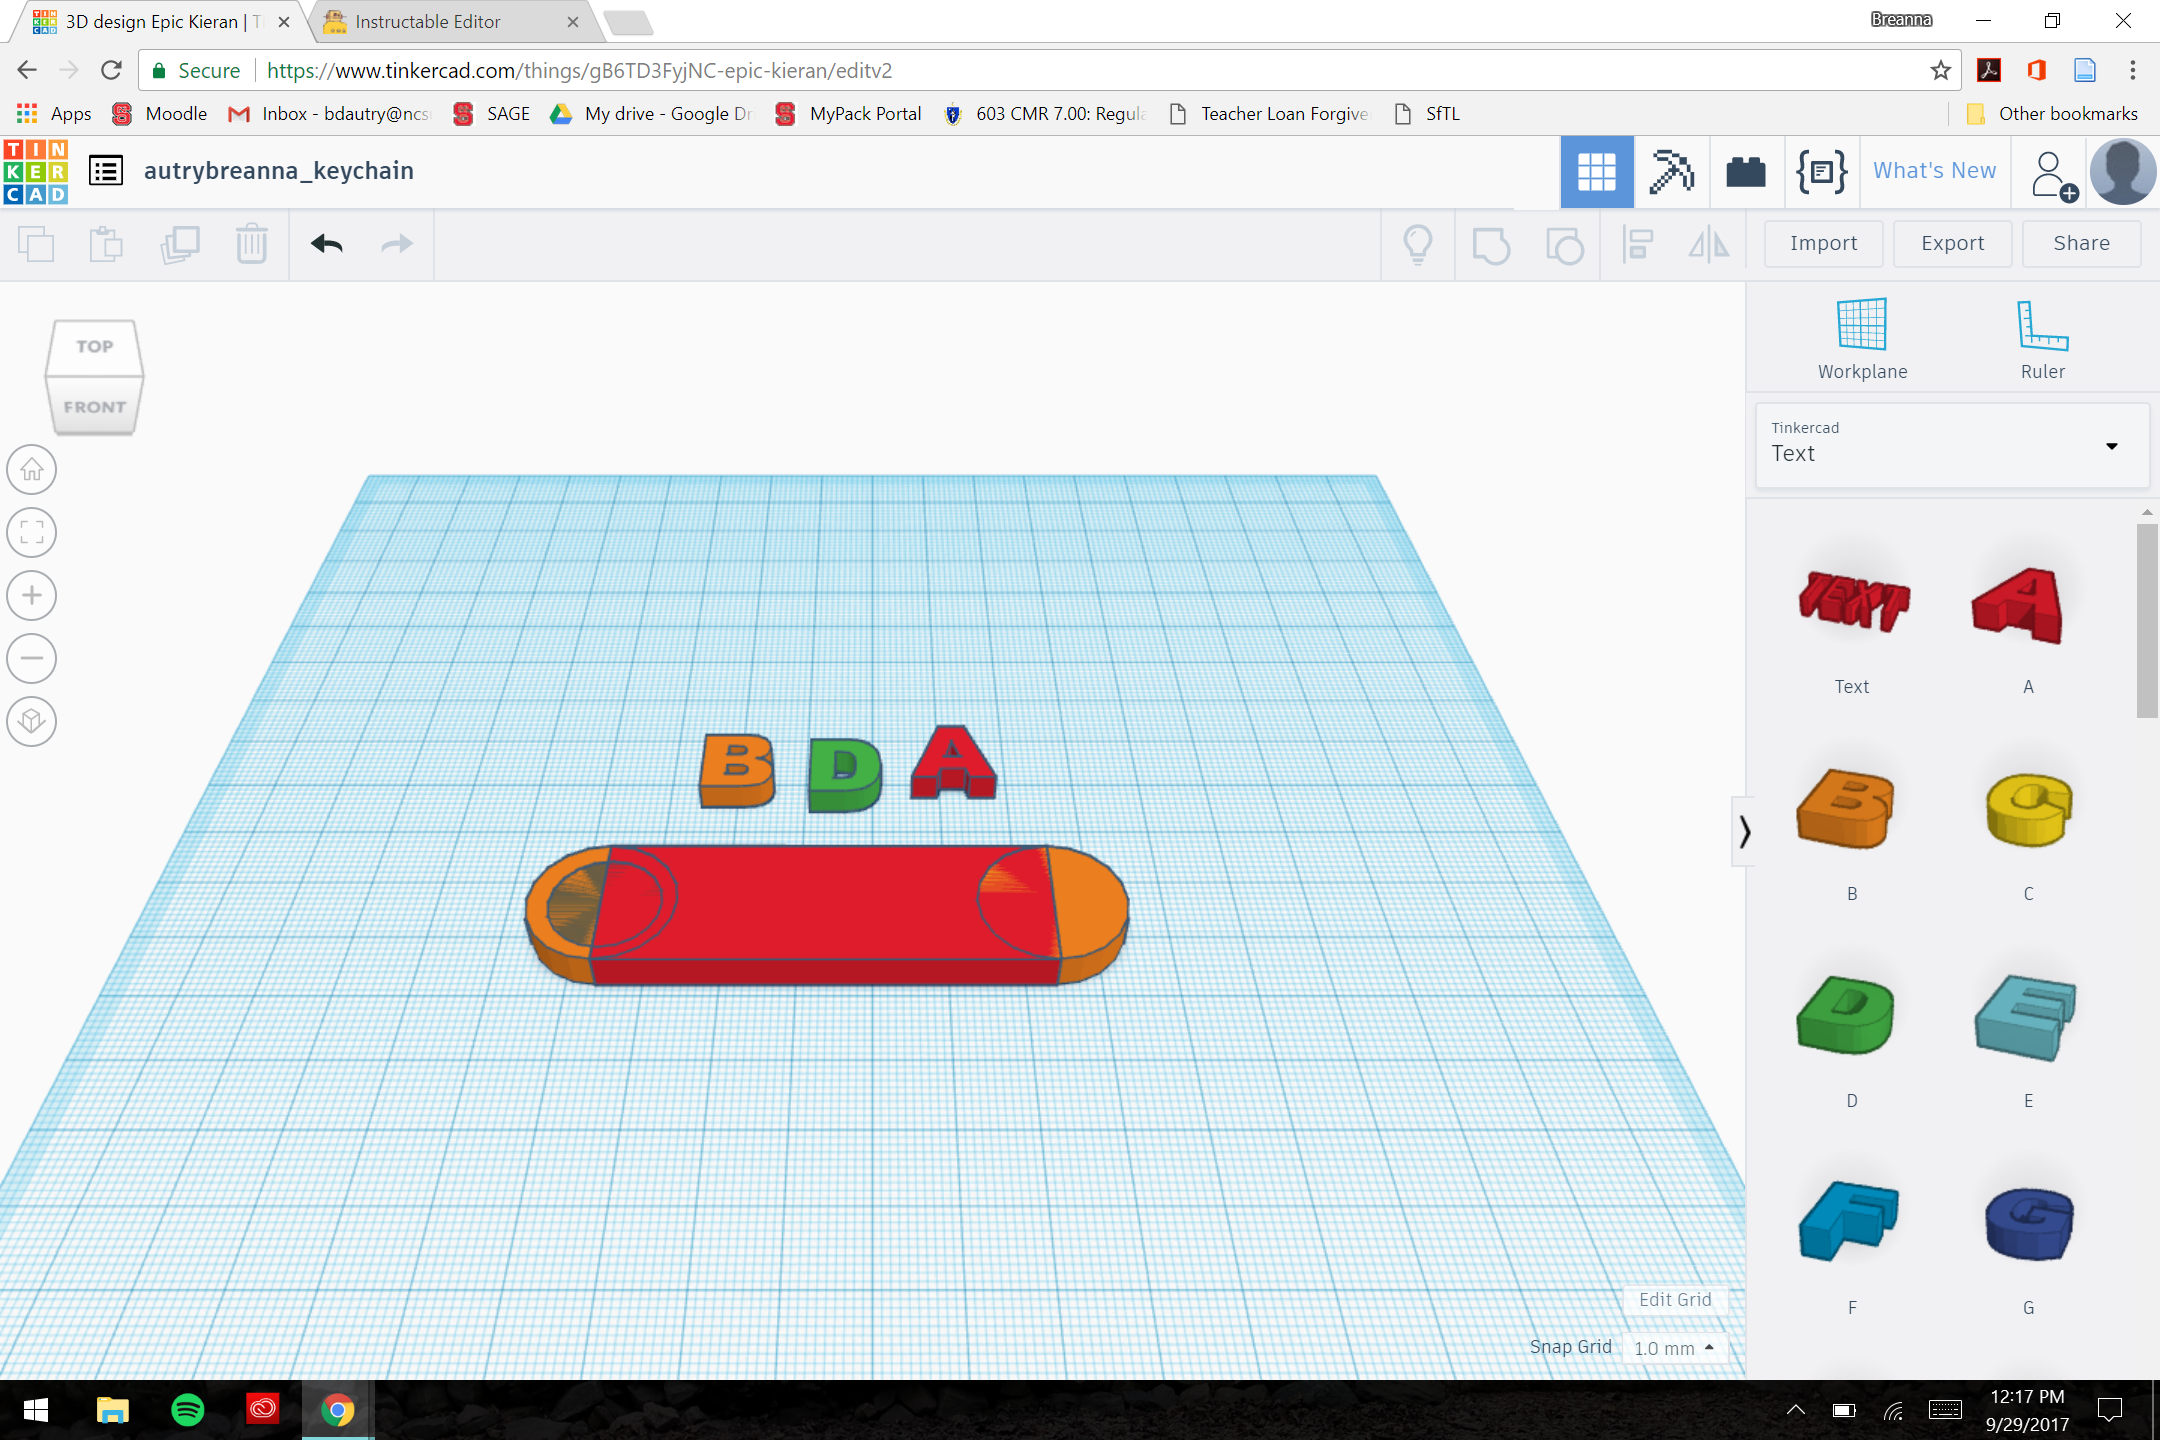Image resolution: width=2160 pixels, height=1440 pixels.
Task: Click the Undo arrow icon
Action: tap(325, 244)
